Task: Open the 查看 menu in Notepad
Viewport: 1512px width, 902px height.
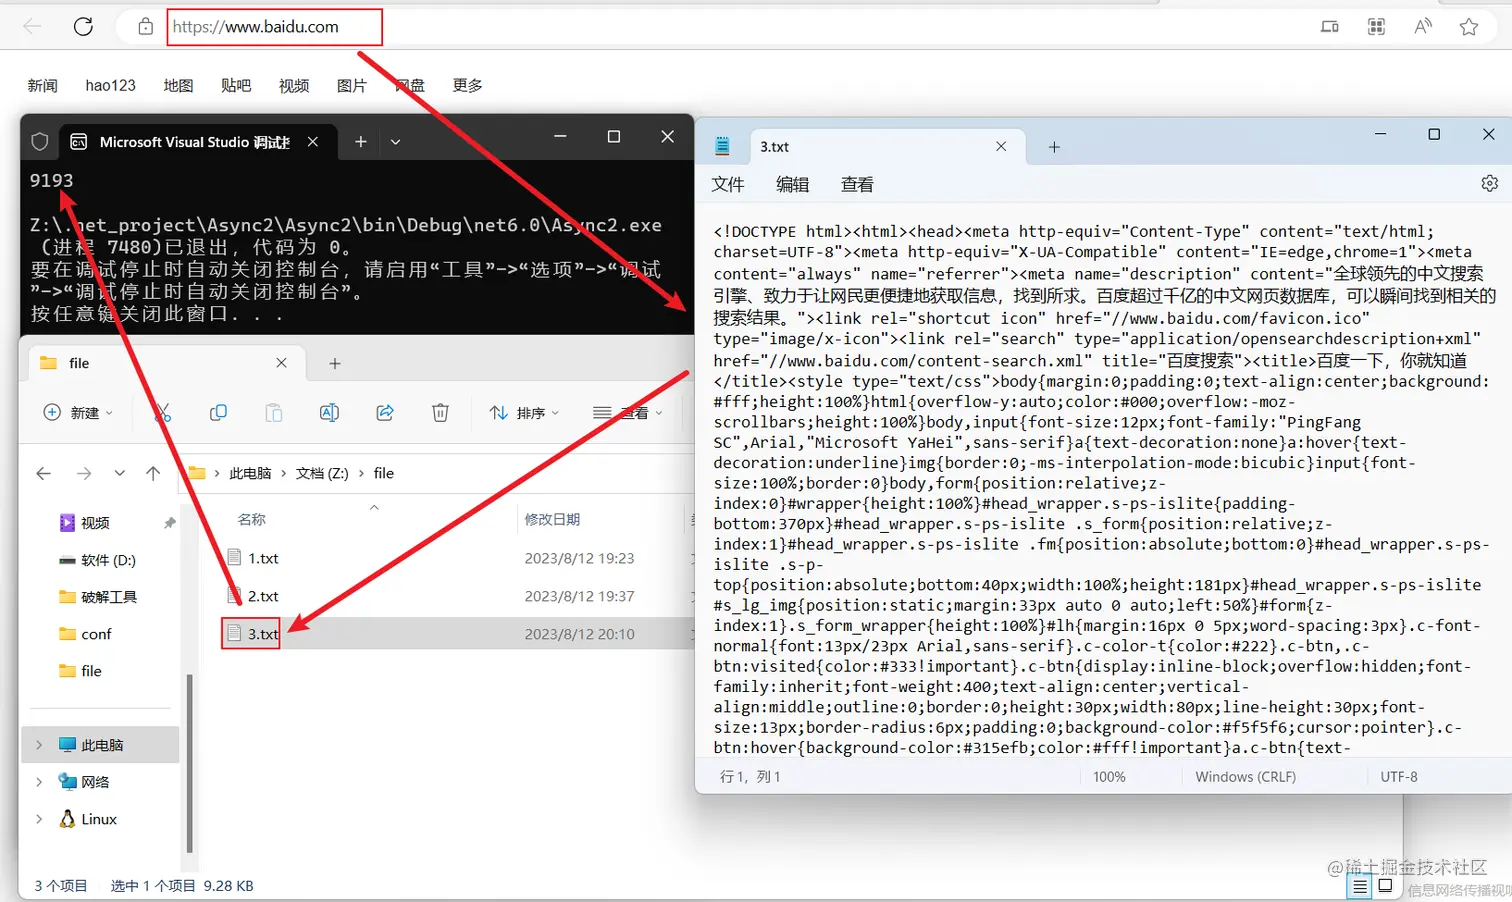Action: 857,185
